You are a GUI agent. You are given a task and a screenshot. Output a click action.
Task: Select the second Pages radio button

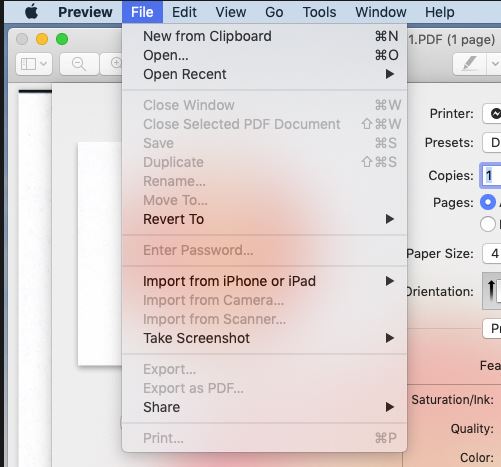tap(488, 224)
